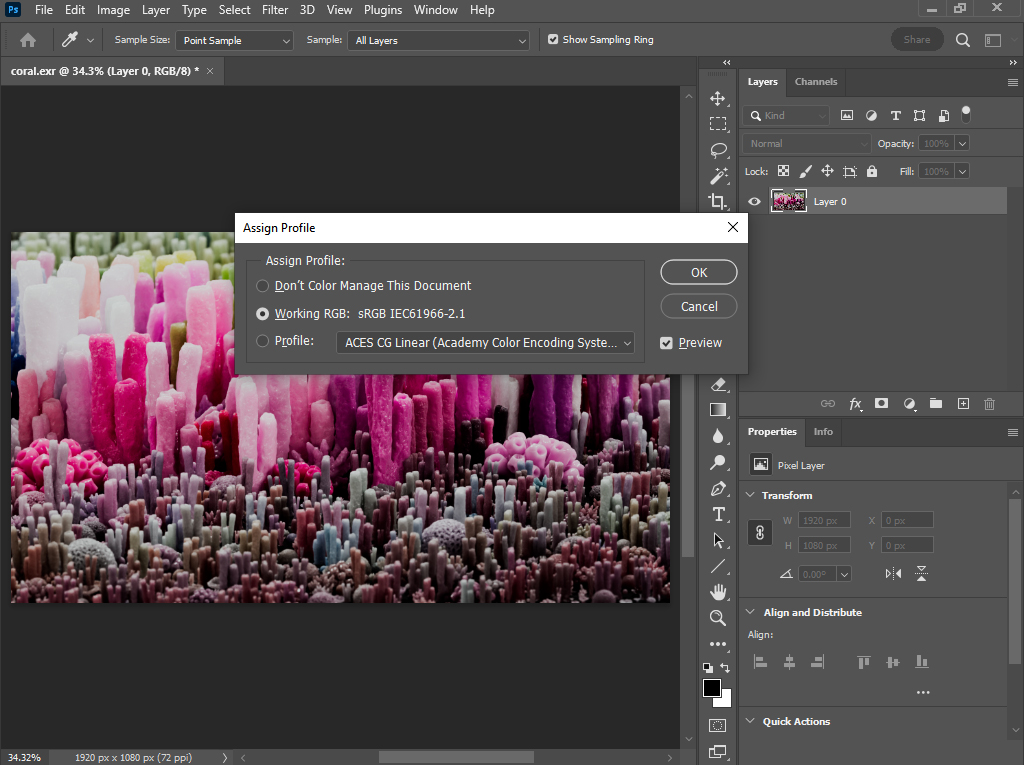Image resolution: width=1024 pixels, height=765 pixels.
Task: Open the Filter menu
Action: click(x=274, y=10)
